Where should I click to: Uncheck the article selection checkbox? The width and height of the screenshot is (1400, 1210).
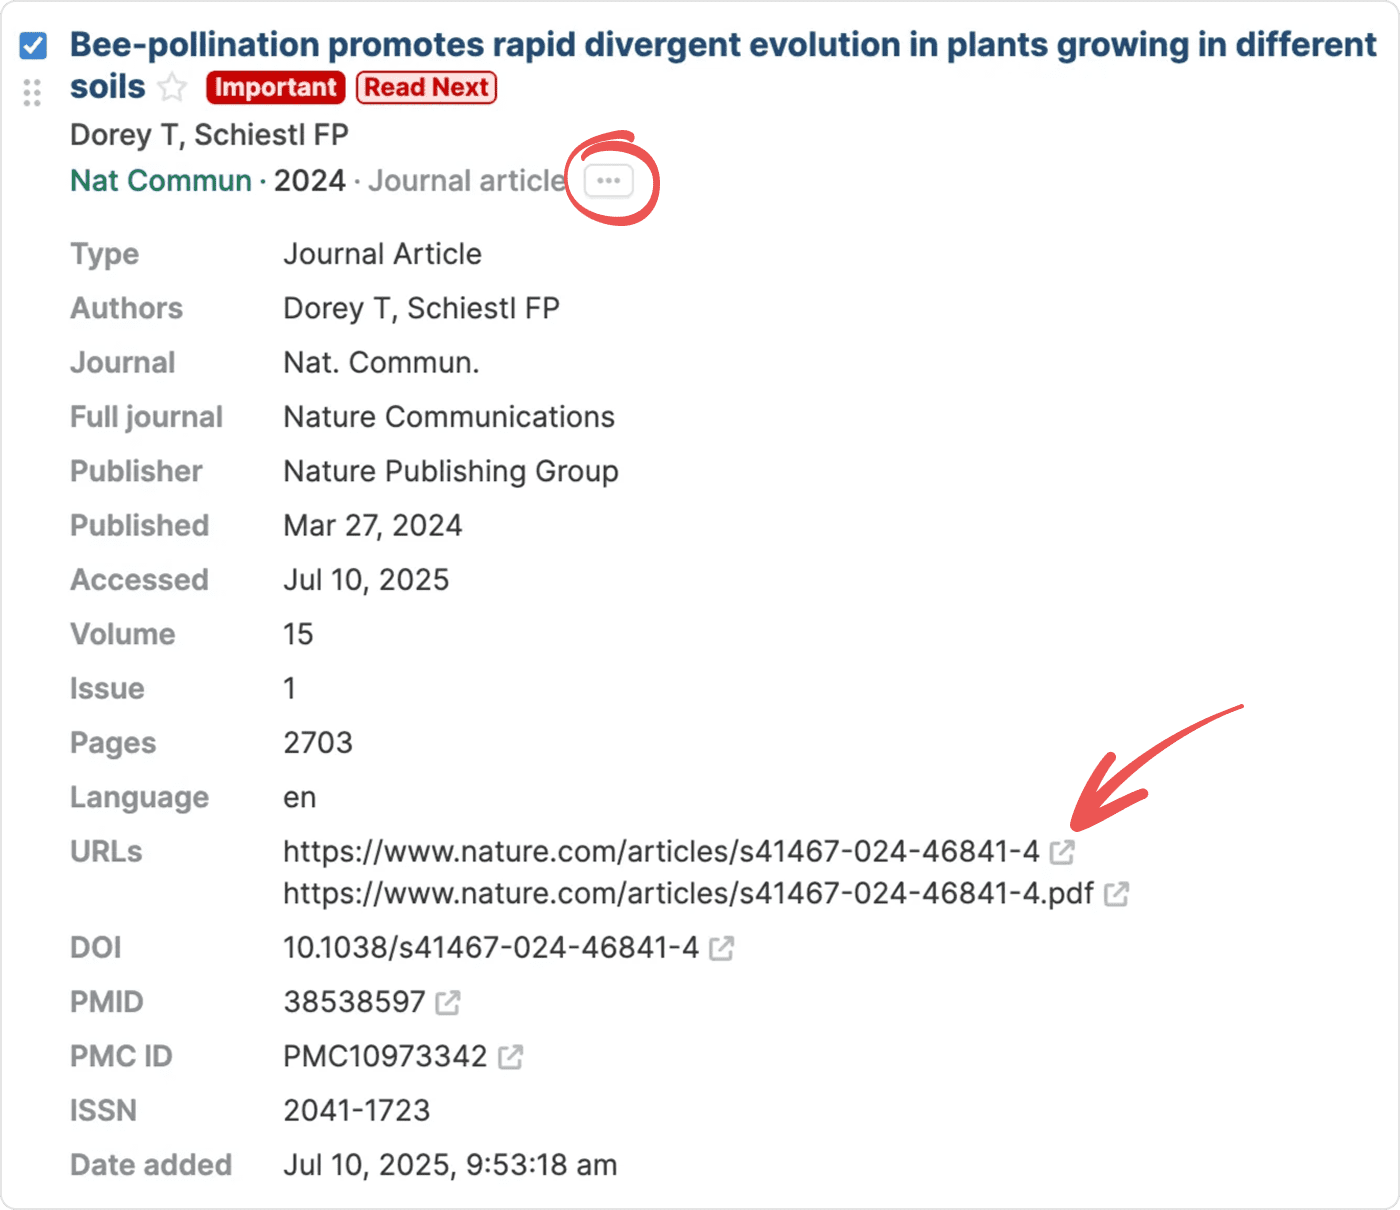point(33,46)
